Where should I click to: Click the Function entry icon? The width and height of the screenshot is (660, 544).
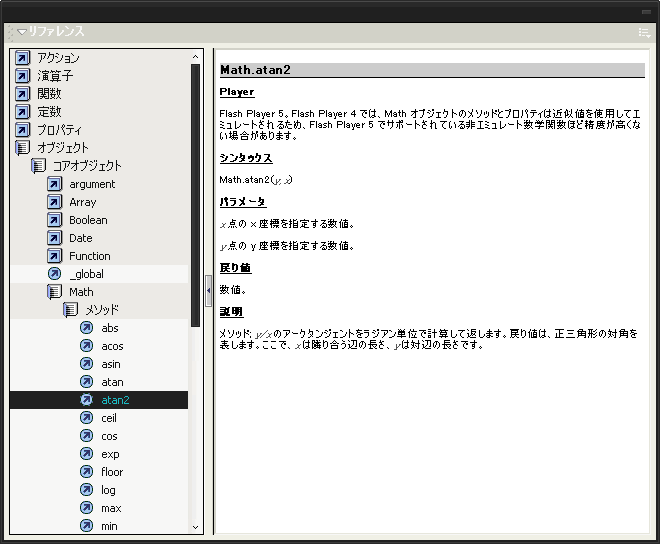tap(54, 256)
